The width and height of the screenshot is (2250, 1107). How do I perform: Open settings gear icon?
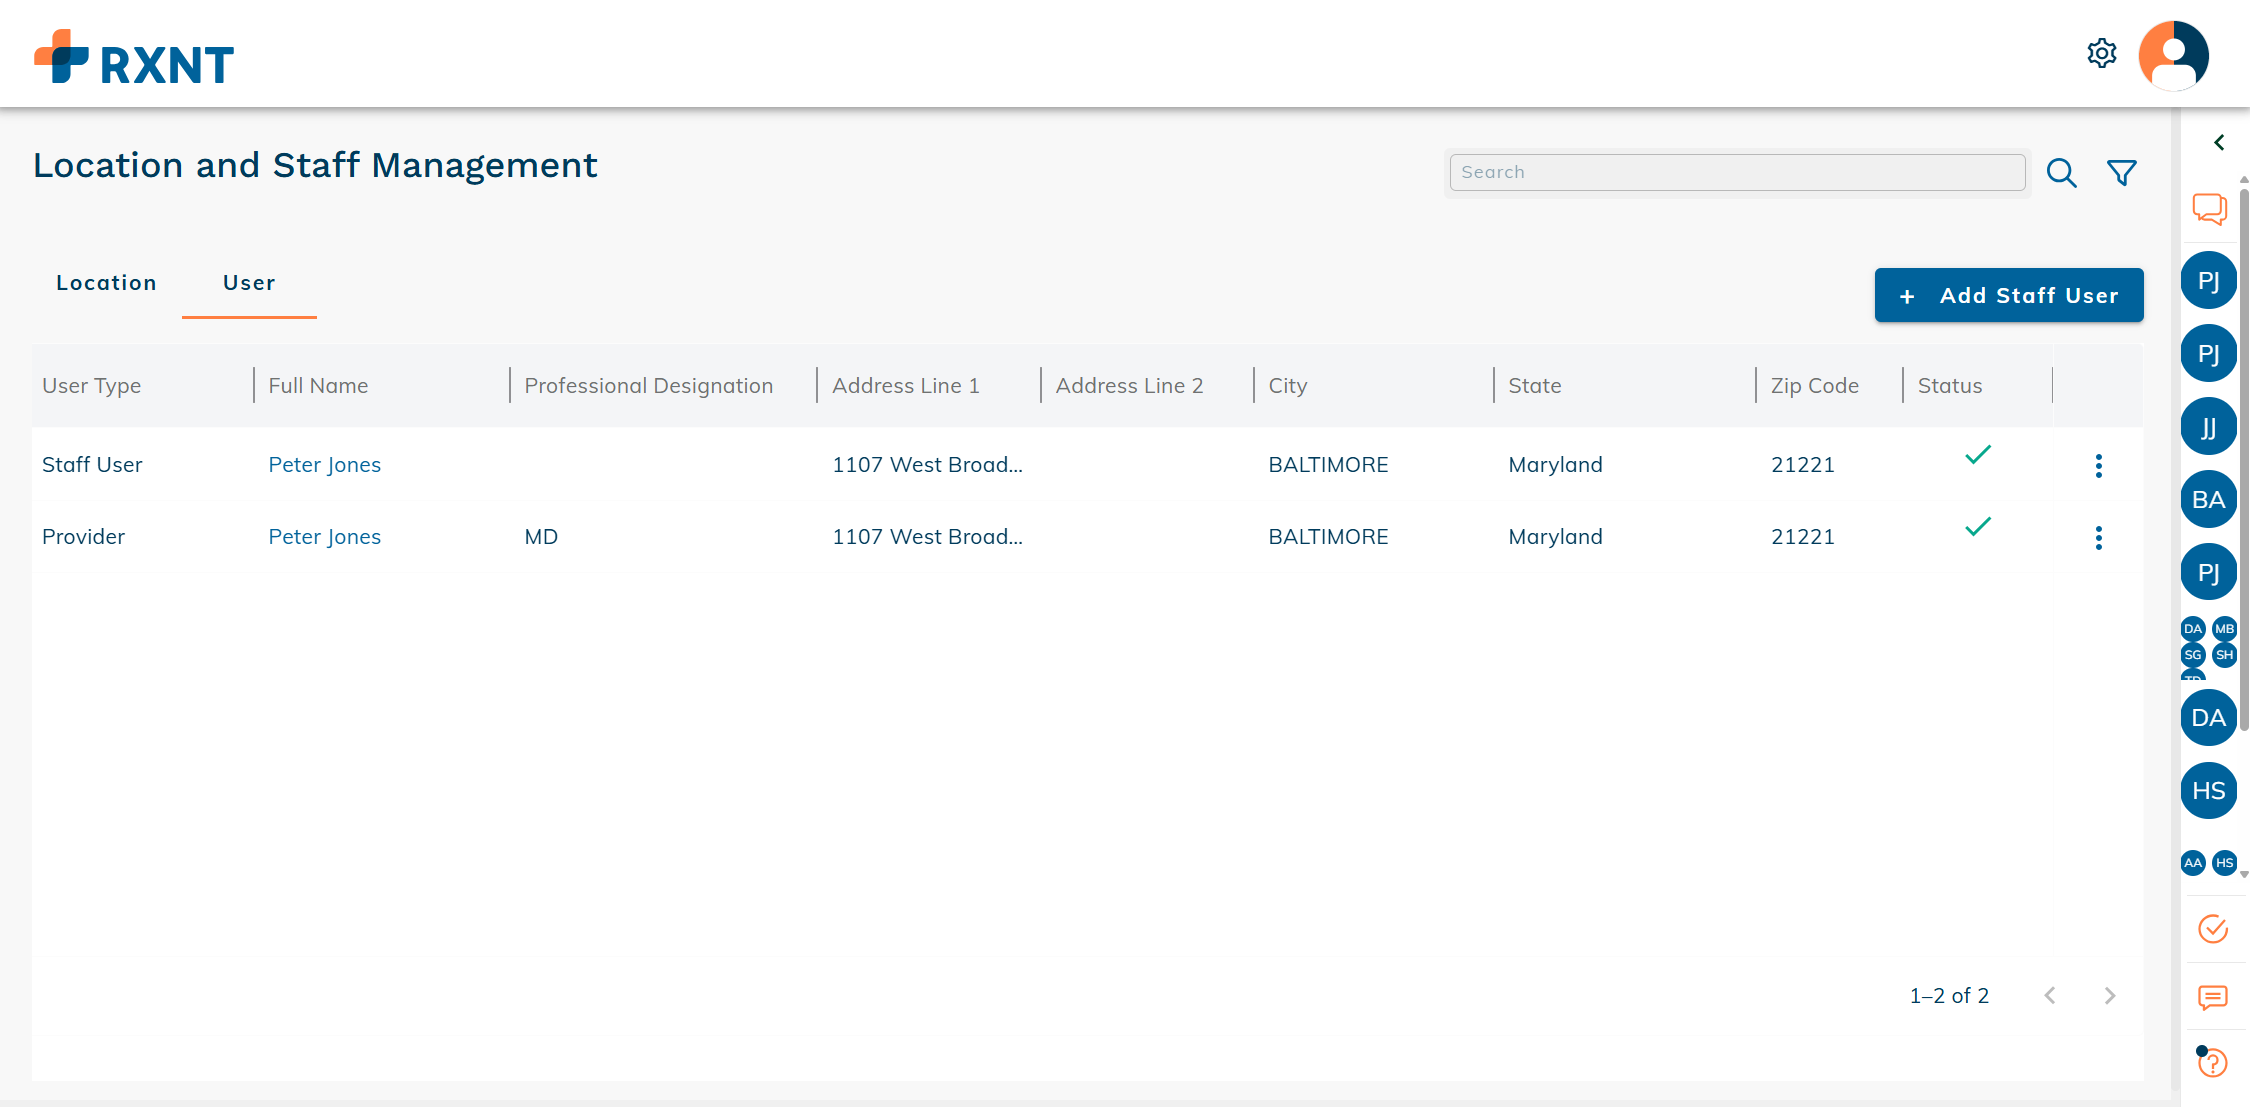pyautogui.click(x=2101, y=53)
